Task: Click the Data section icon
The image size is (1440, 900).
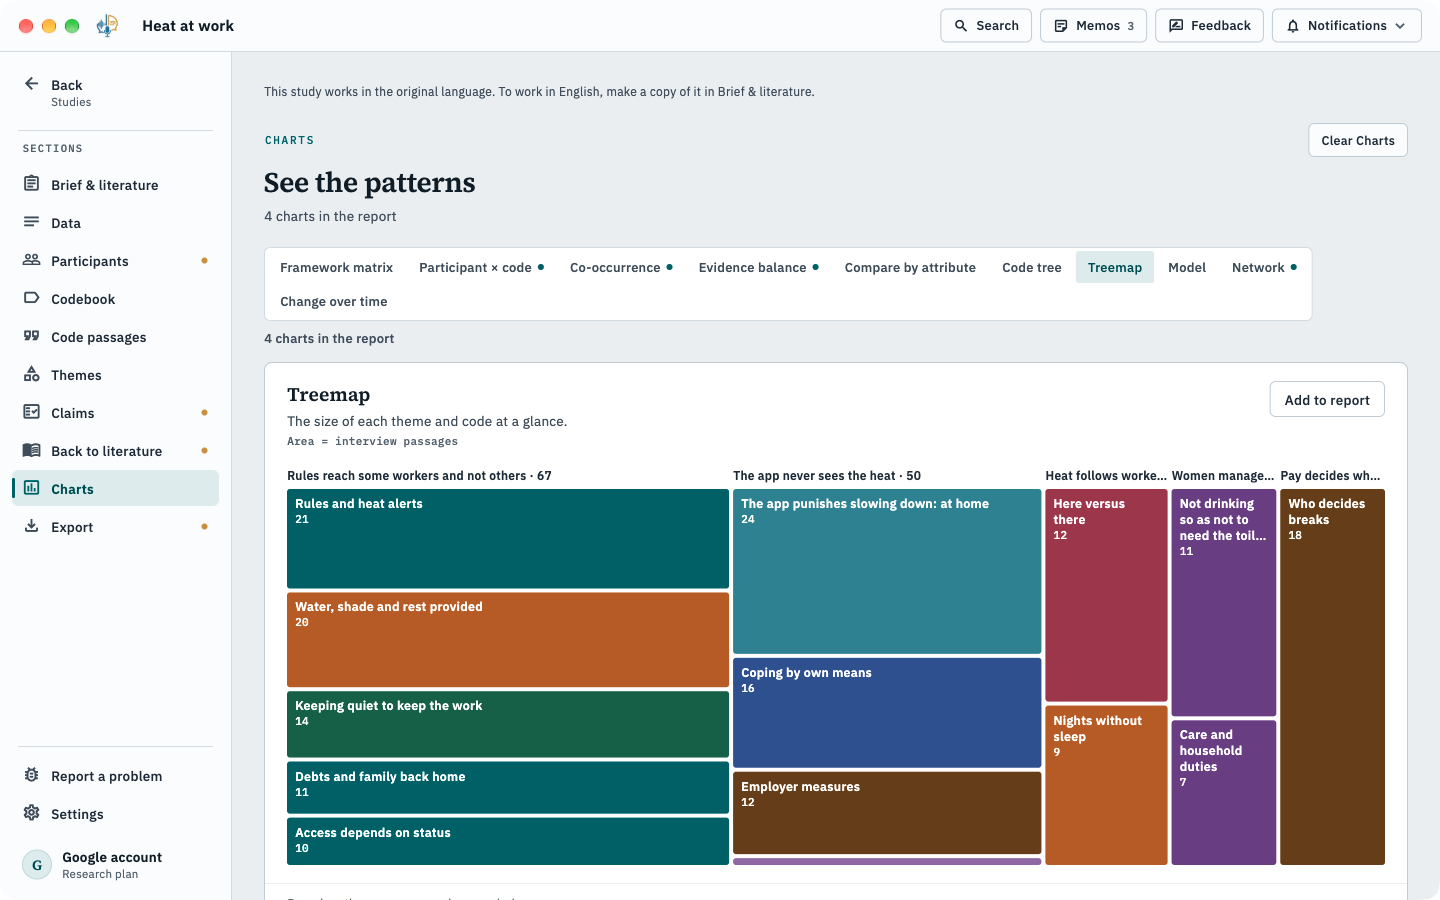Action: click(32, 222)
